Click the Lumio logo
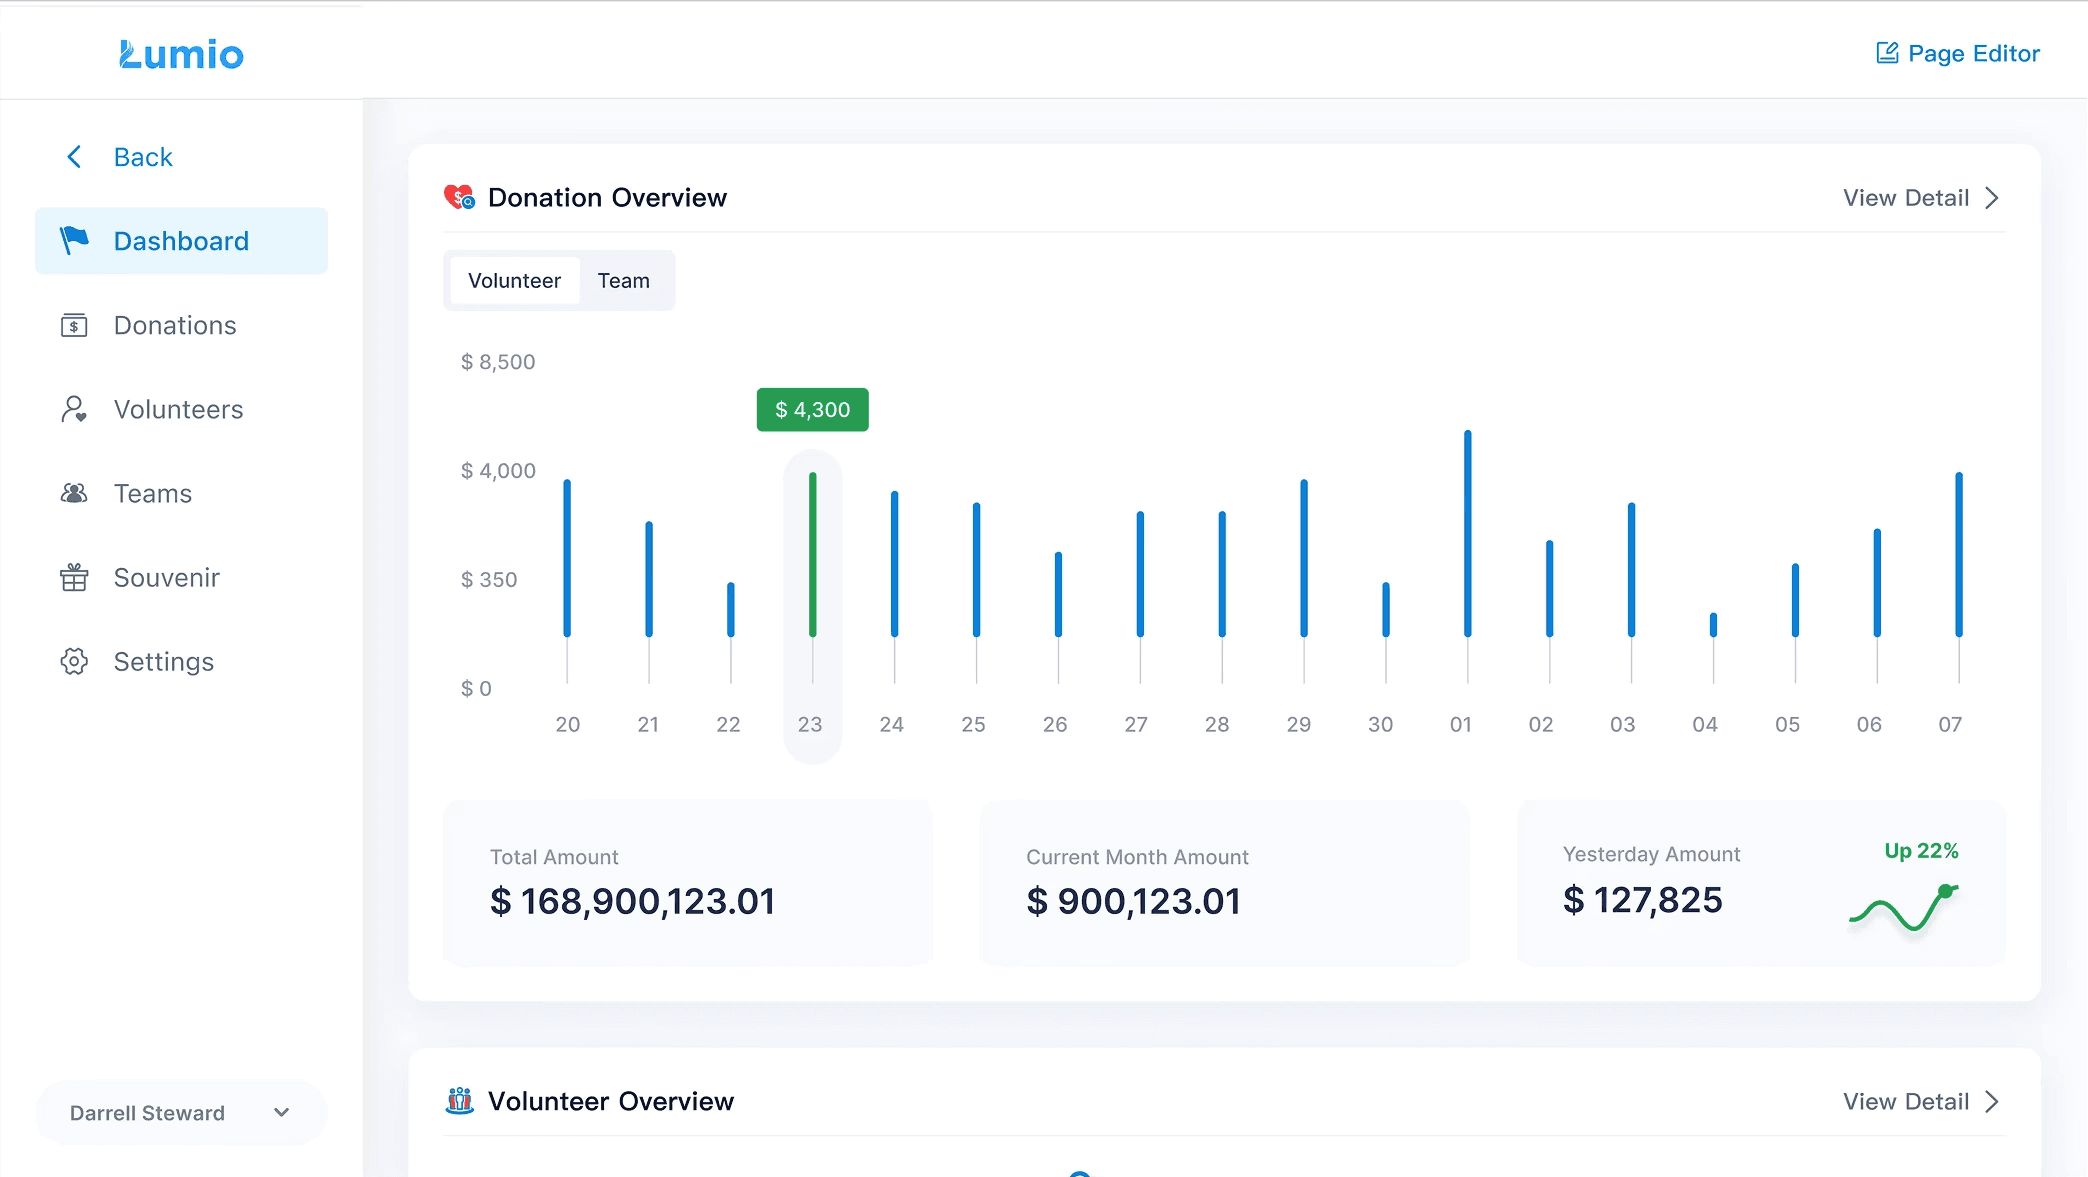This screenshot has width=2088, height=1177. pyautogui.click(x=181, y=54)
